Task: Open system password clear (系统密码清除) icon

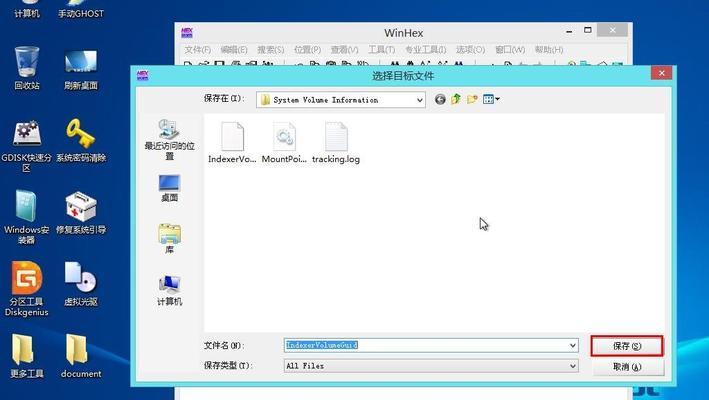Action: [81, 140]
